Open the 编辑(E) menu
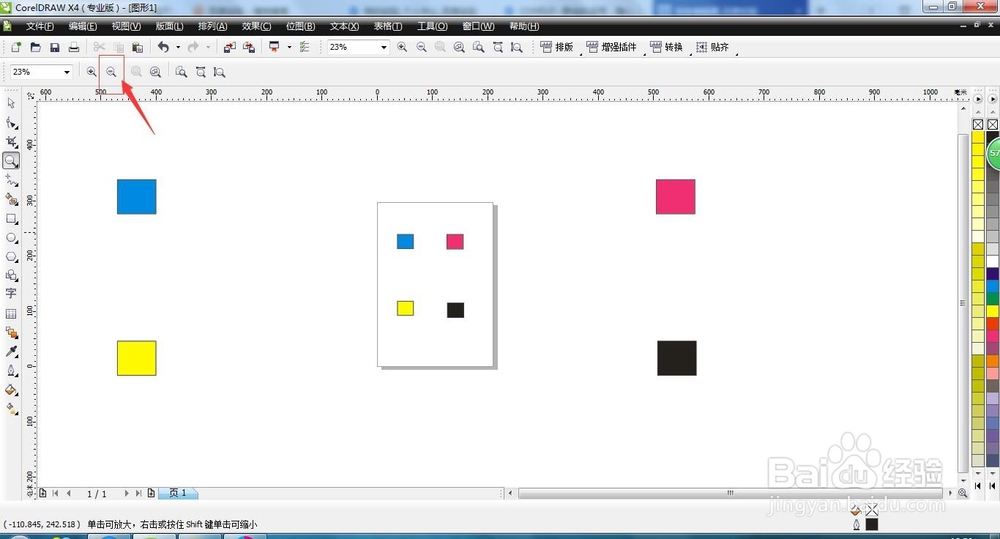Screen dimensions: 1000x539 coord(83,26)
